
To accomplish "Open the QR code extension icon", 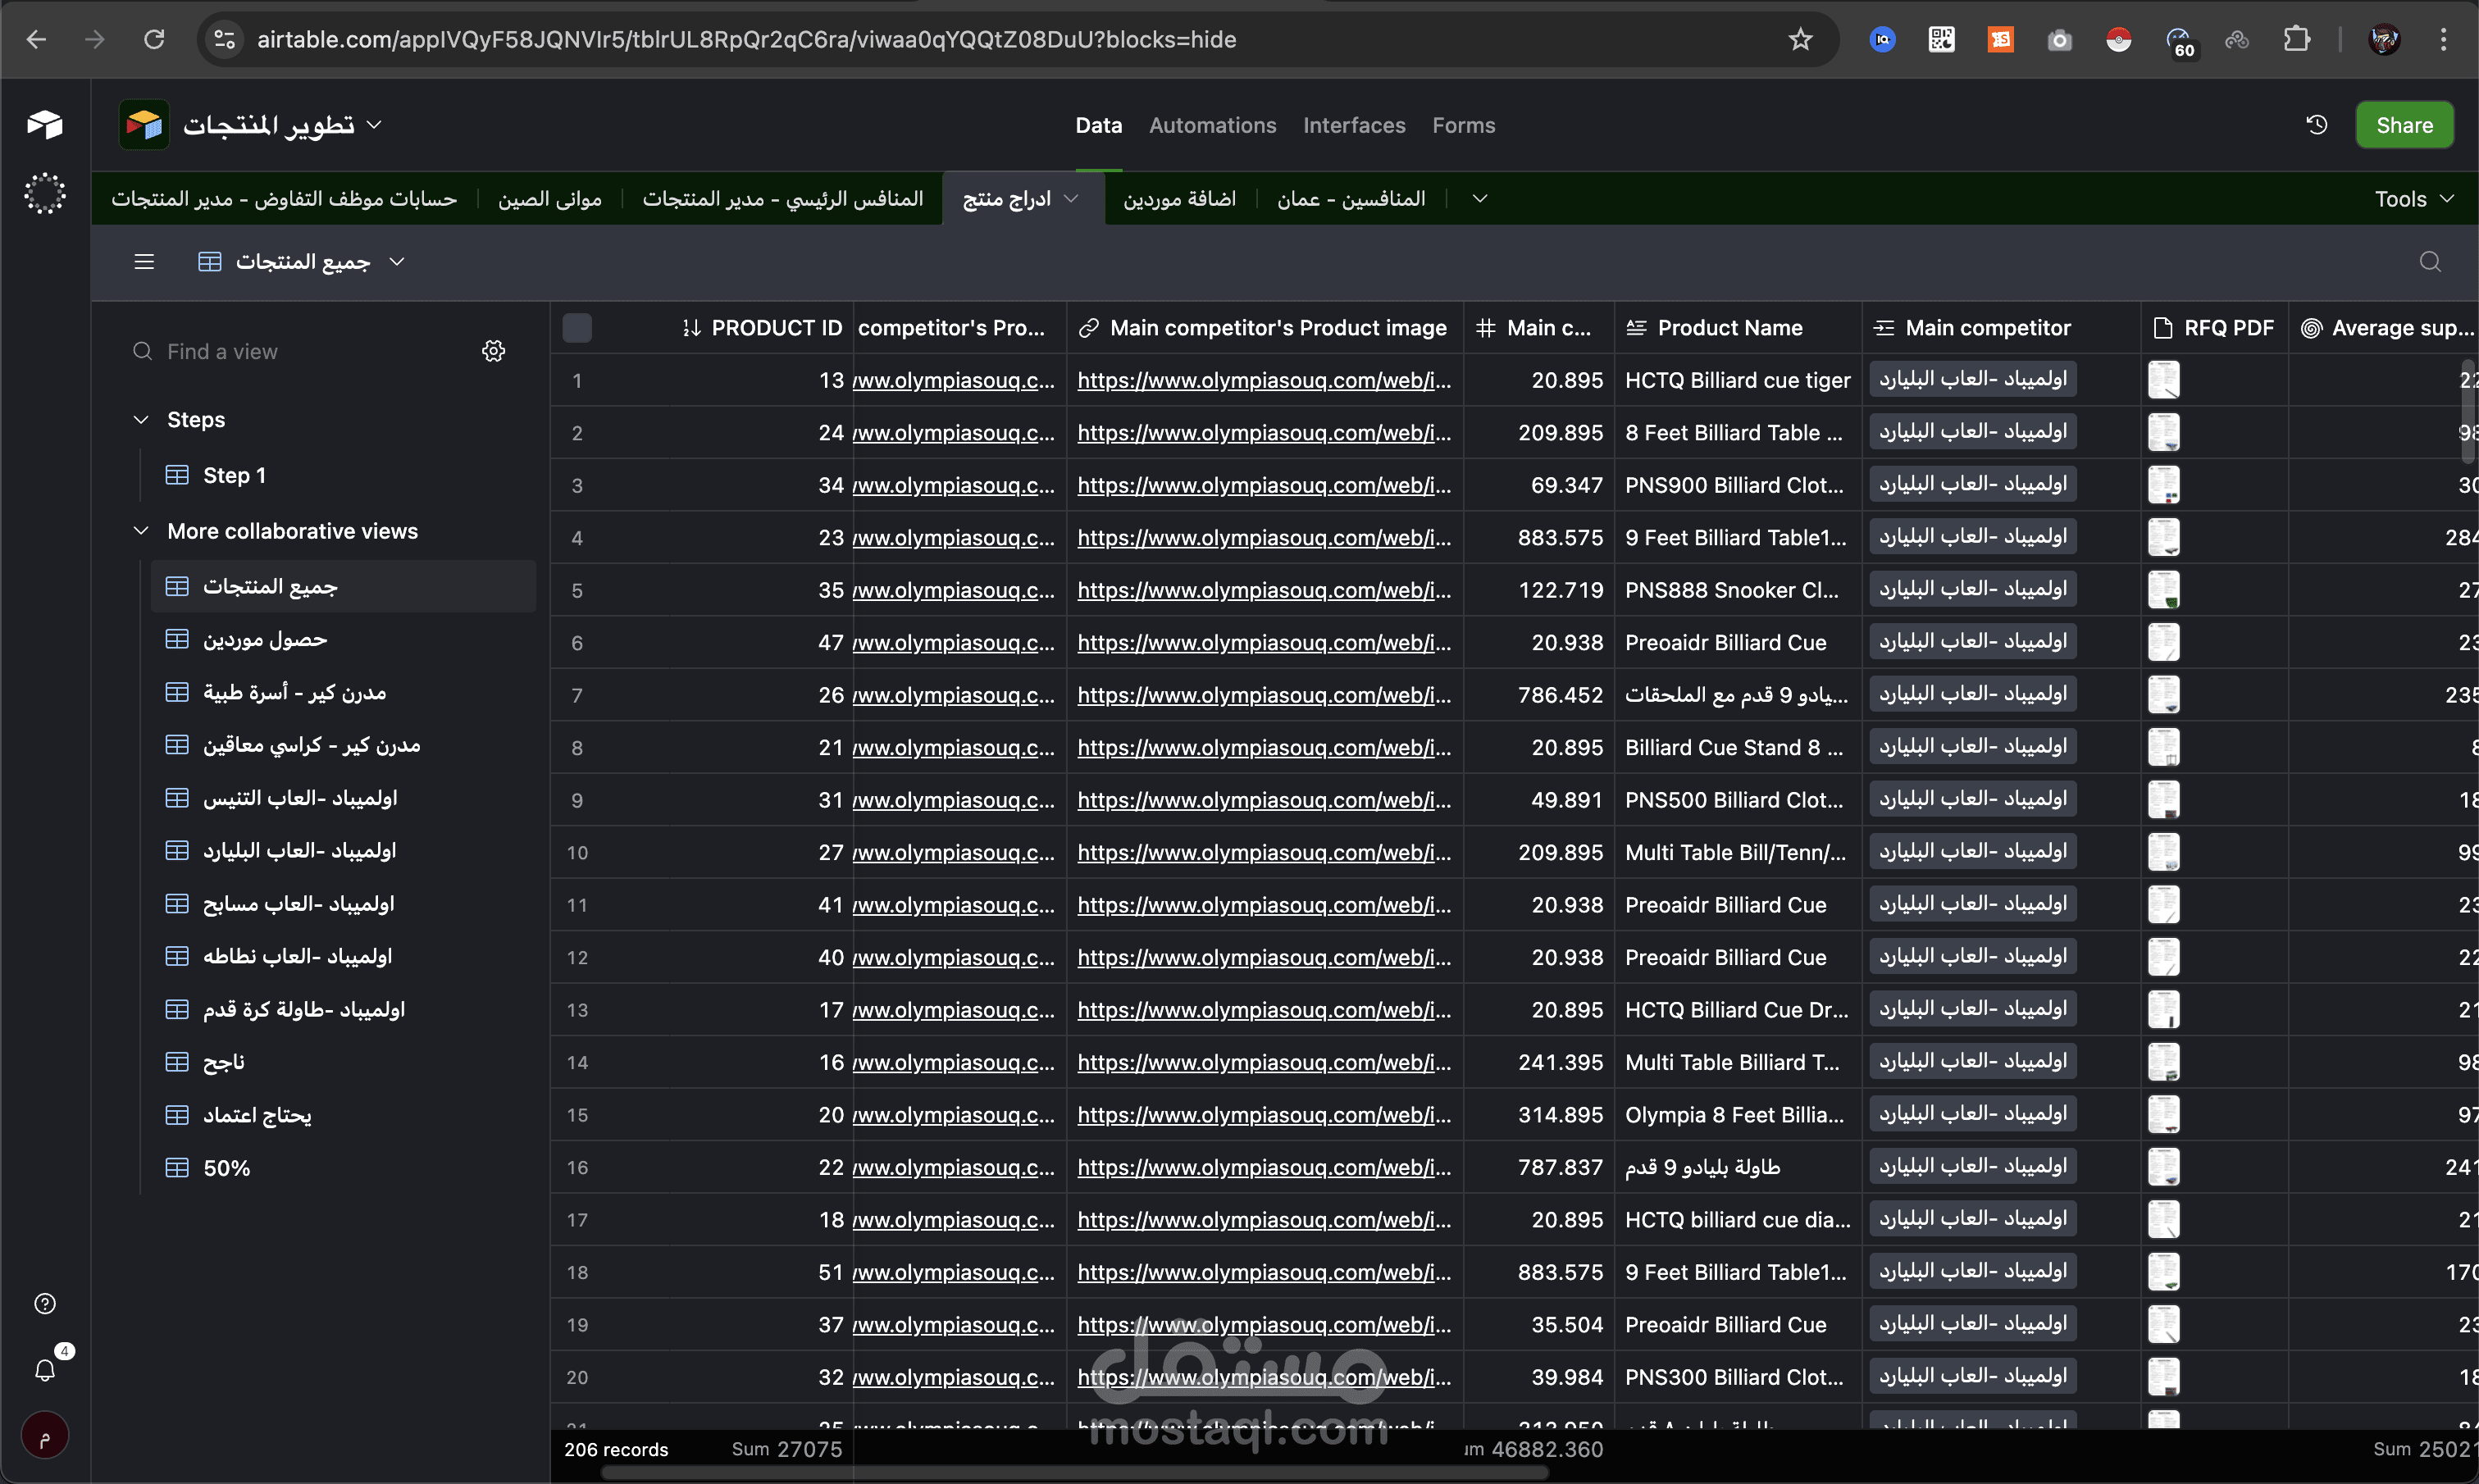I will 1941,40.
